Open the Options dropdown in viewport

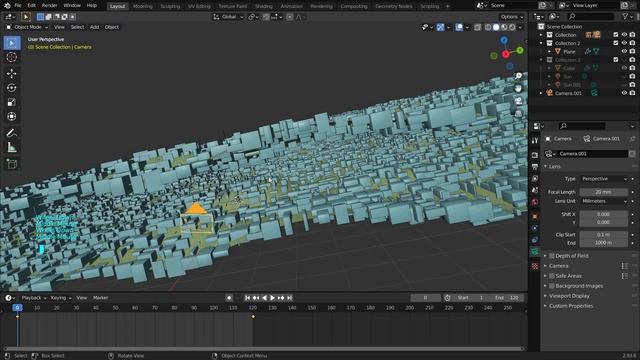511,17
